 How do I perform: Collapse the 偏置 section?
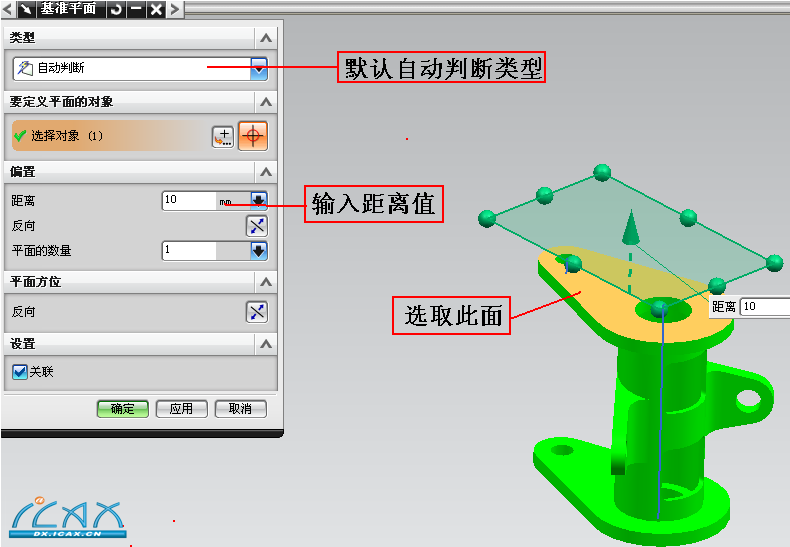266,172
